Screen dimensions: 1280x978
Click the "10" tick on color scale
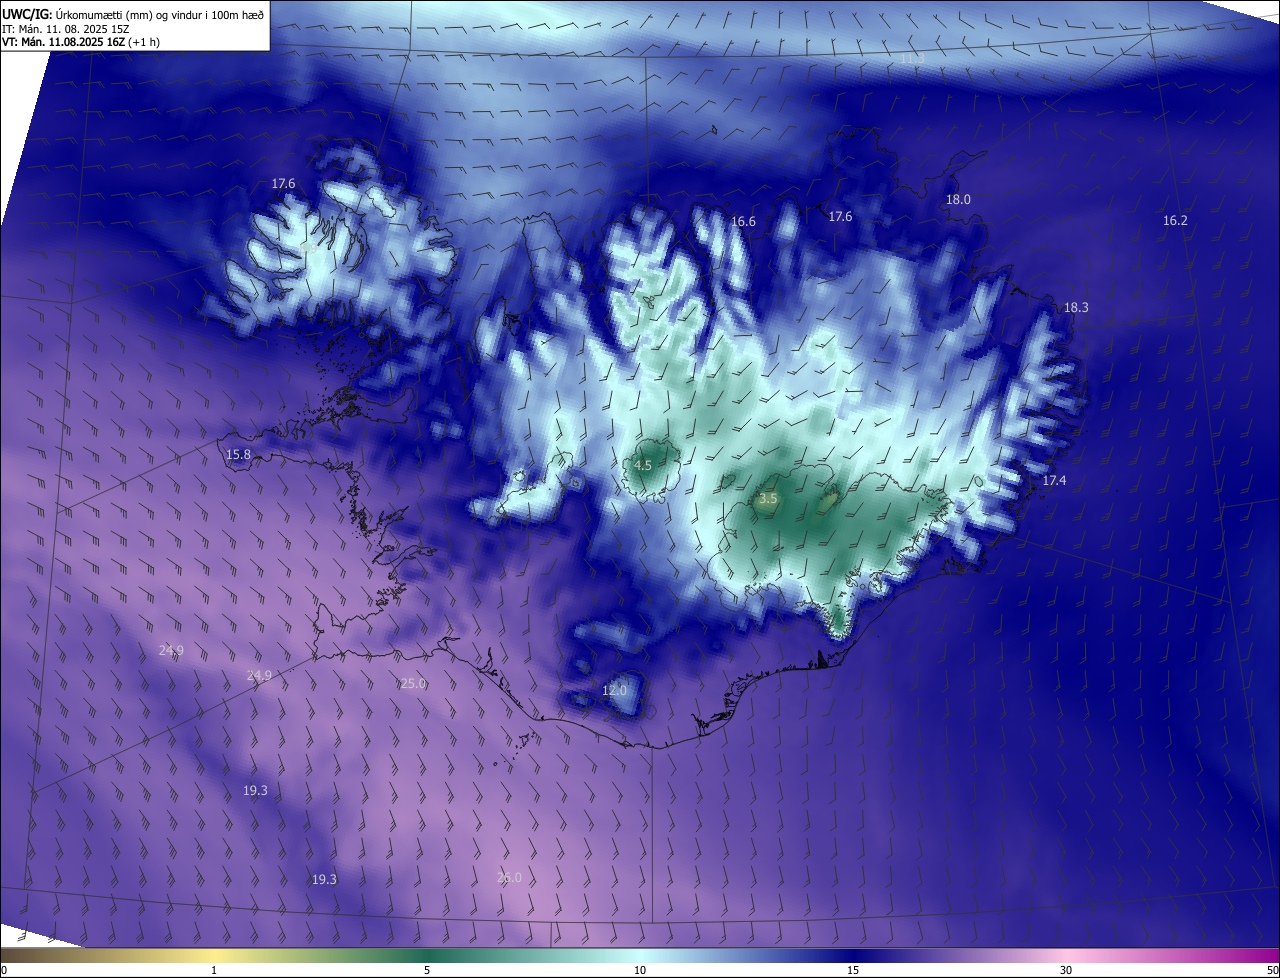tap(640, 970)
